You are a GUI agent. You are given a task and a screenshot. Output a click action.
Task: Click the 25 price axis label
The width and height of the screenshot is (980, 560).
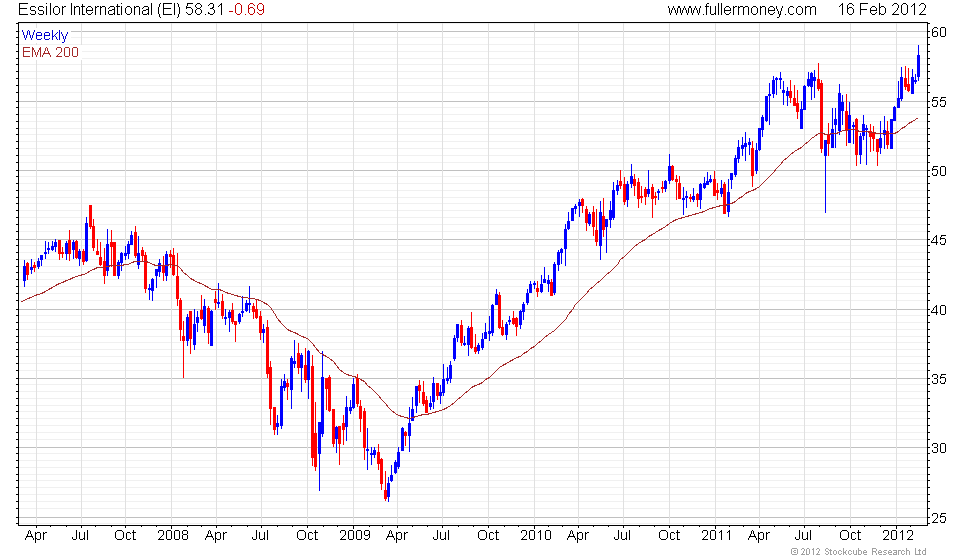[x=939, y=518]
